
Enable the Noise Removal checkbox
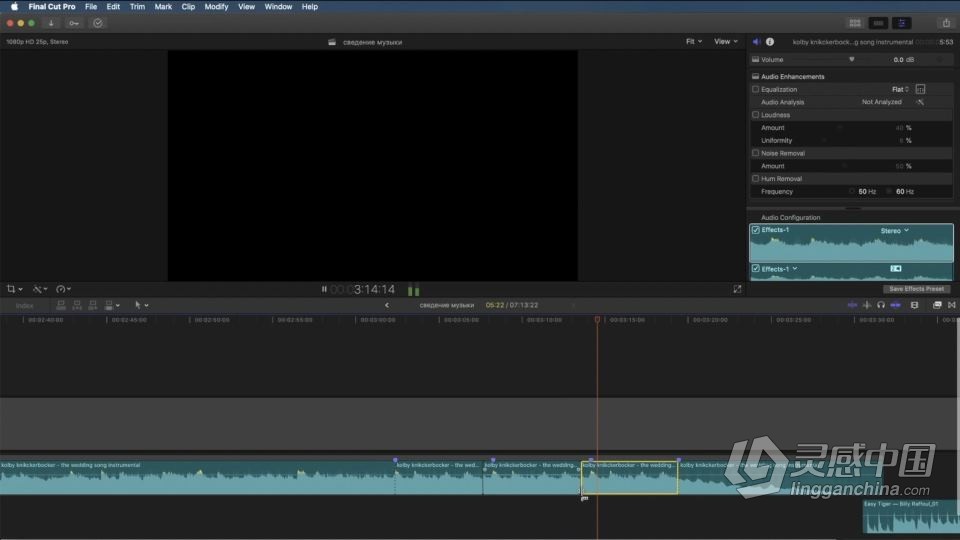756,153
